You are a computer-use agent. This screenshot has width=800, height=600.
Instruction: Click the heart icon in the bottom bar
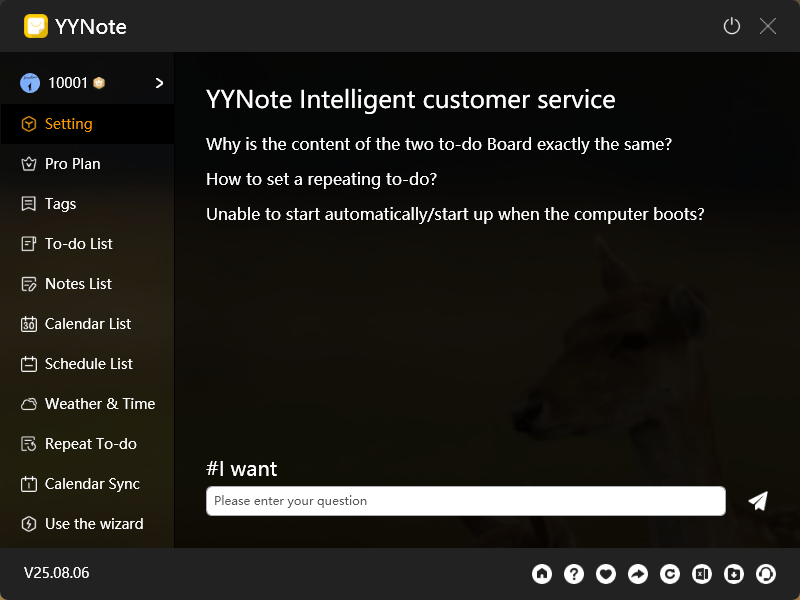pyautogui.click(x=606, y=573)
